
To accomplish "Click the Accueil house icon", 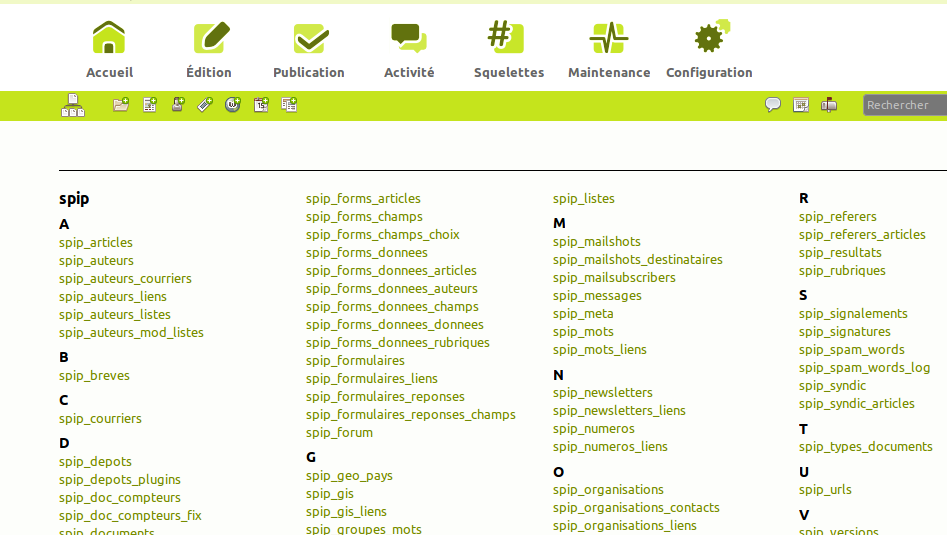I will pos(109,37).
